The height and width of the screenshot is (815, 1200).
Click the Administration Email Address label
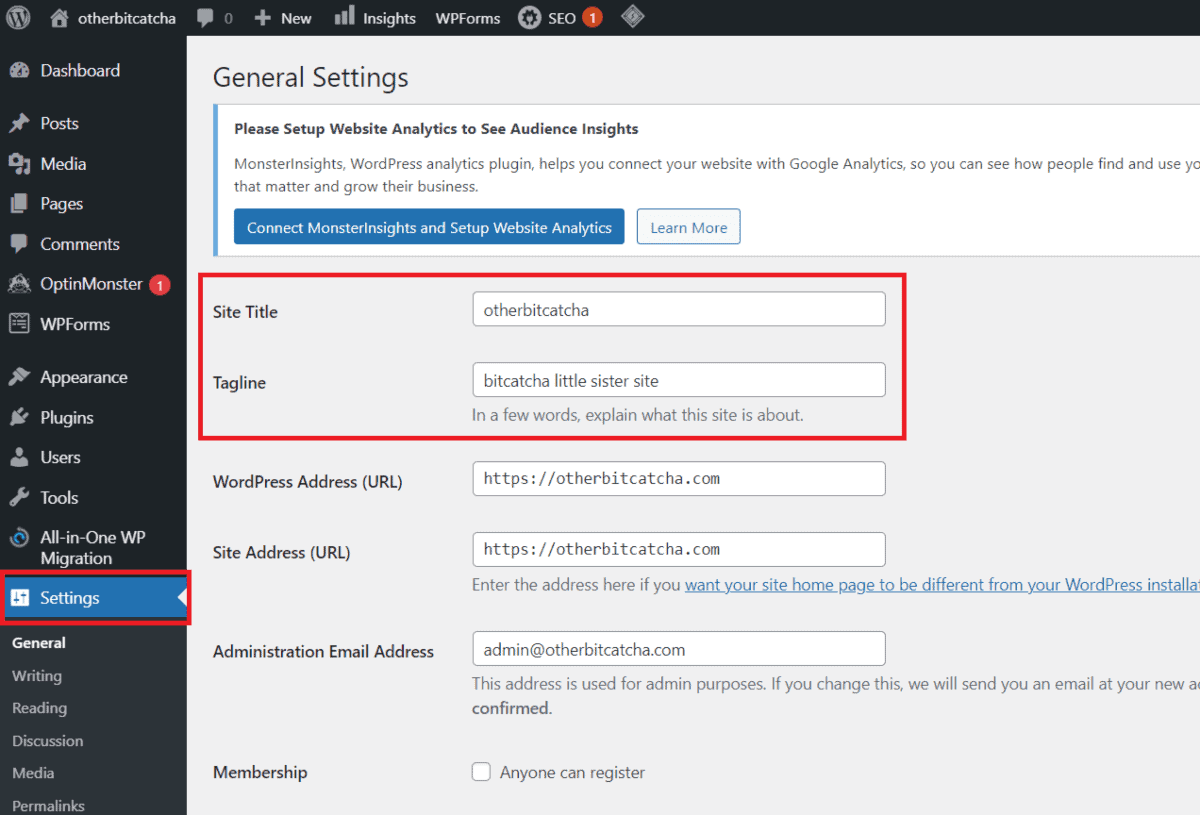tap(323, 651)
